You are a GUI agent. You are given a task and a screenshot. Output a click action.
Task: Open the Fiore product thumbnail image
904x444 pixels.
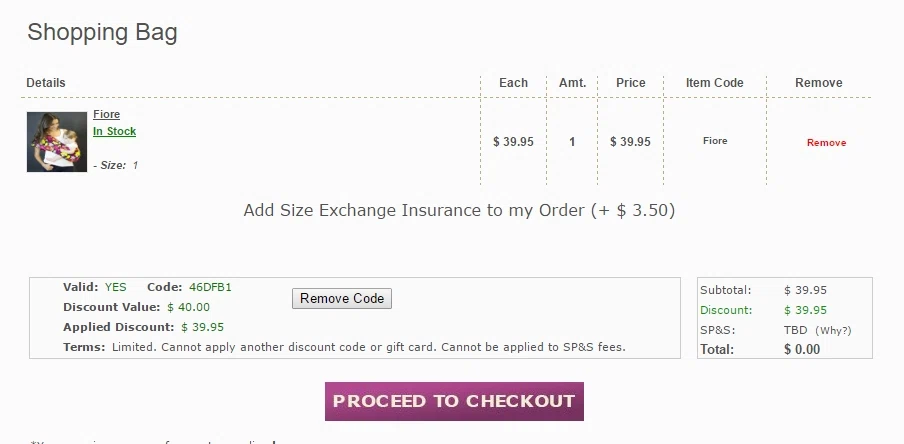(x=56, y=142)
